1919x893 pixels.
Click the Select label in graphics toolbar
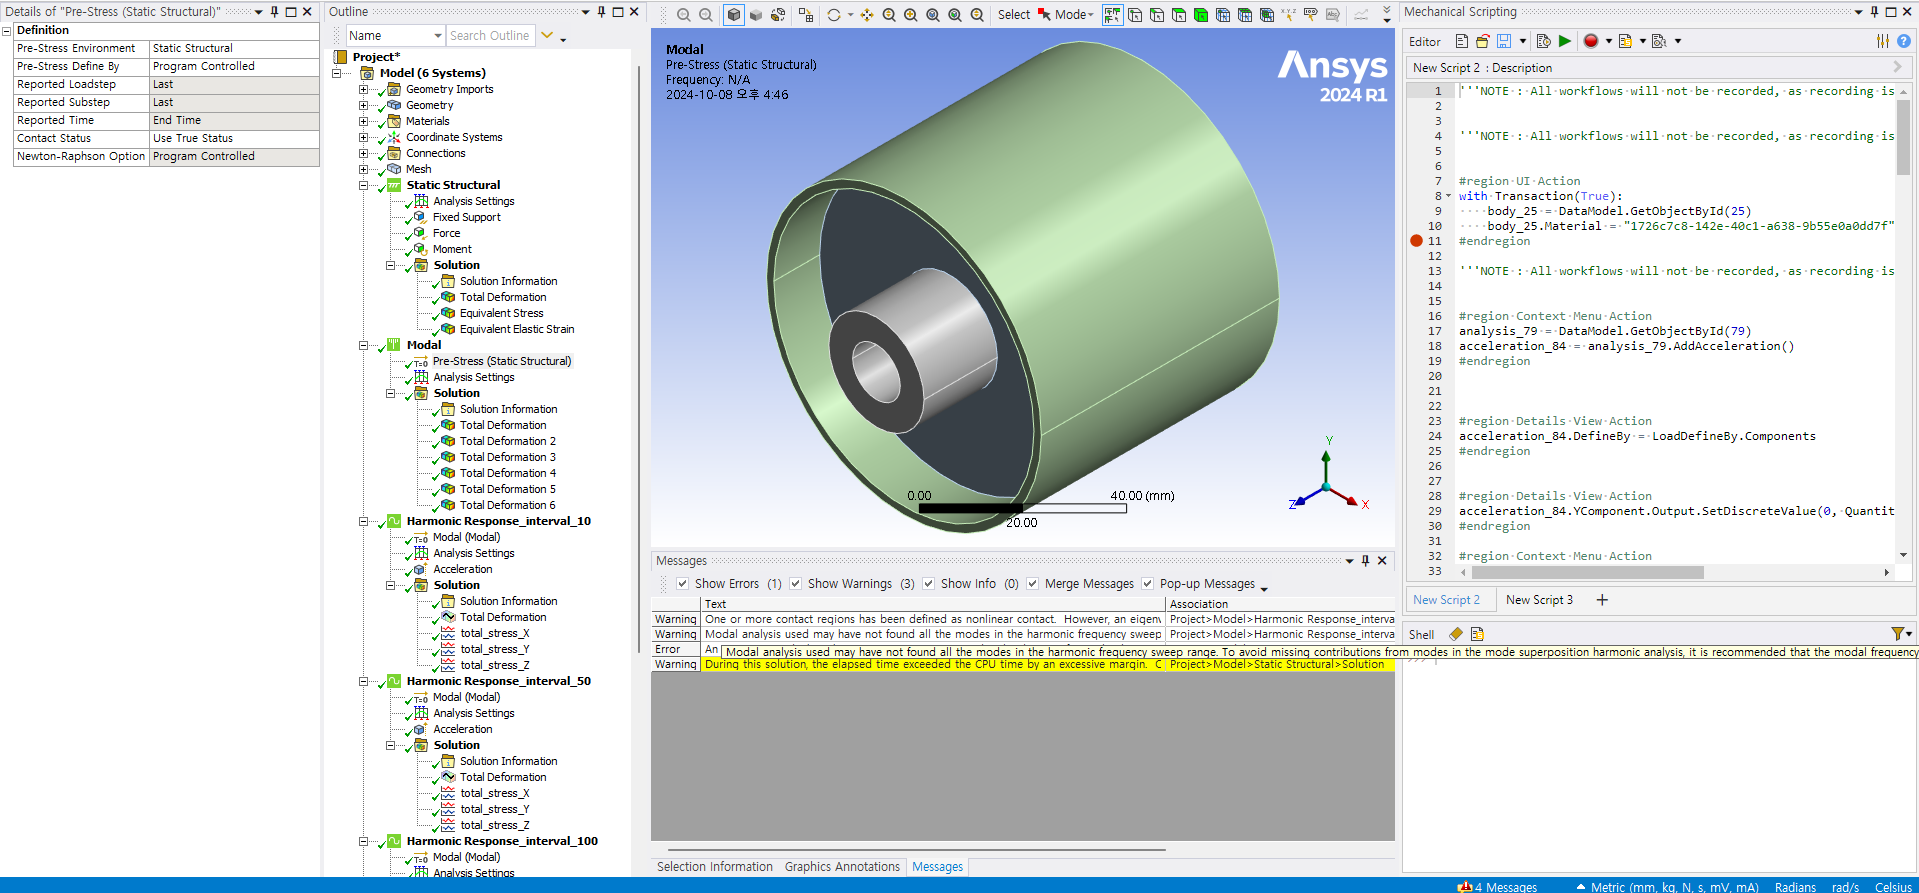(1013, 15)
